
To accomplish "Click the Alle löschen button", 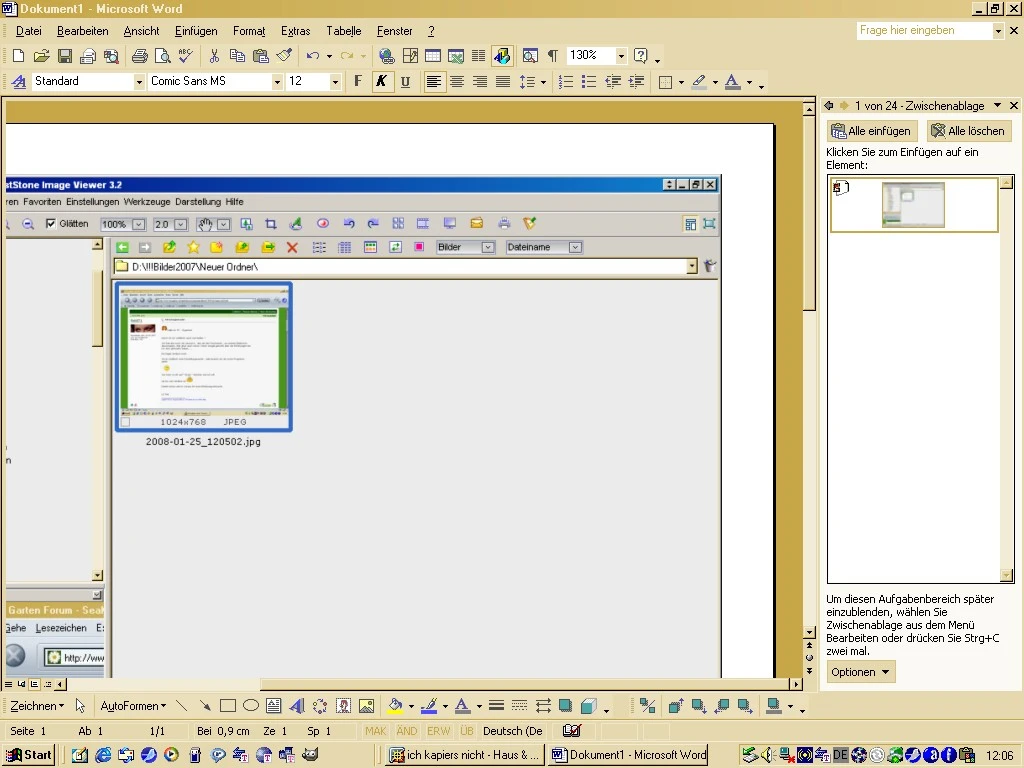I will pos(969,131).
